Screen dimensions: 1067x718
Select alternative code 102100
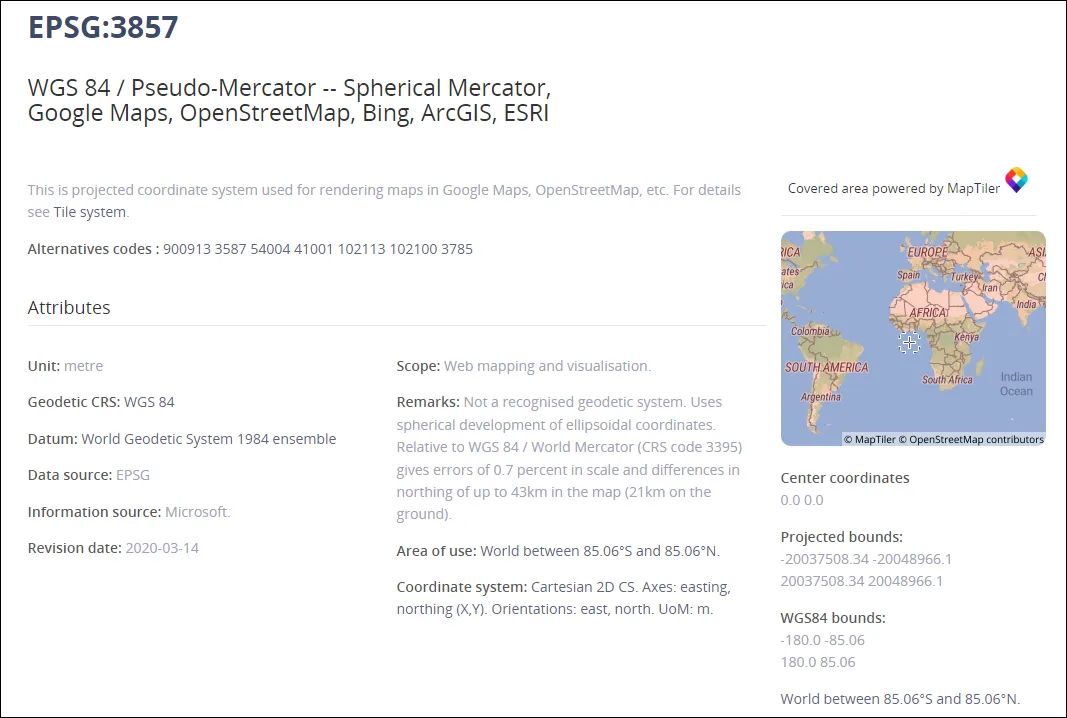click(x=413, y=249)
